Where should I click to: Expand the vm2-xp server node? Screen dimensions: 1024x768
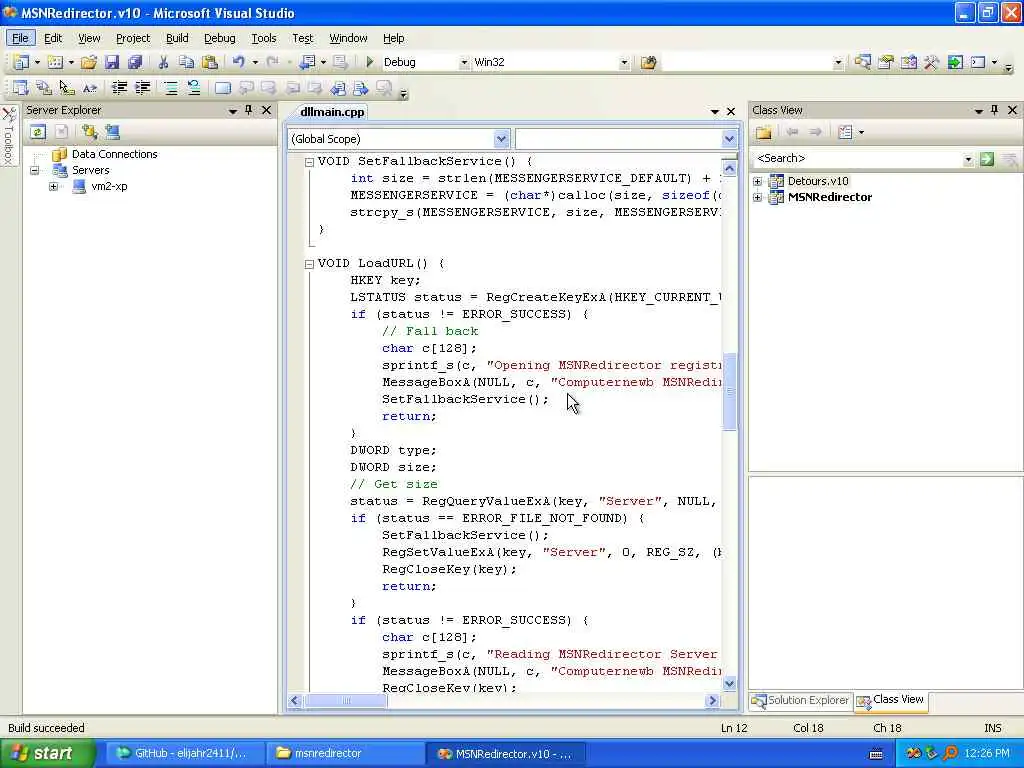pyautogui.click(x=54, y=187)
